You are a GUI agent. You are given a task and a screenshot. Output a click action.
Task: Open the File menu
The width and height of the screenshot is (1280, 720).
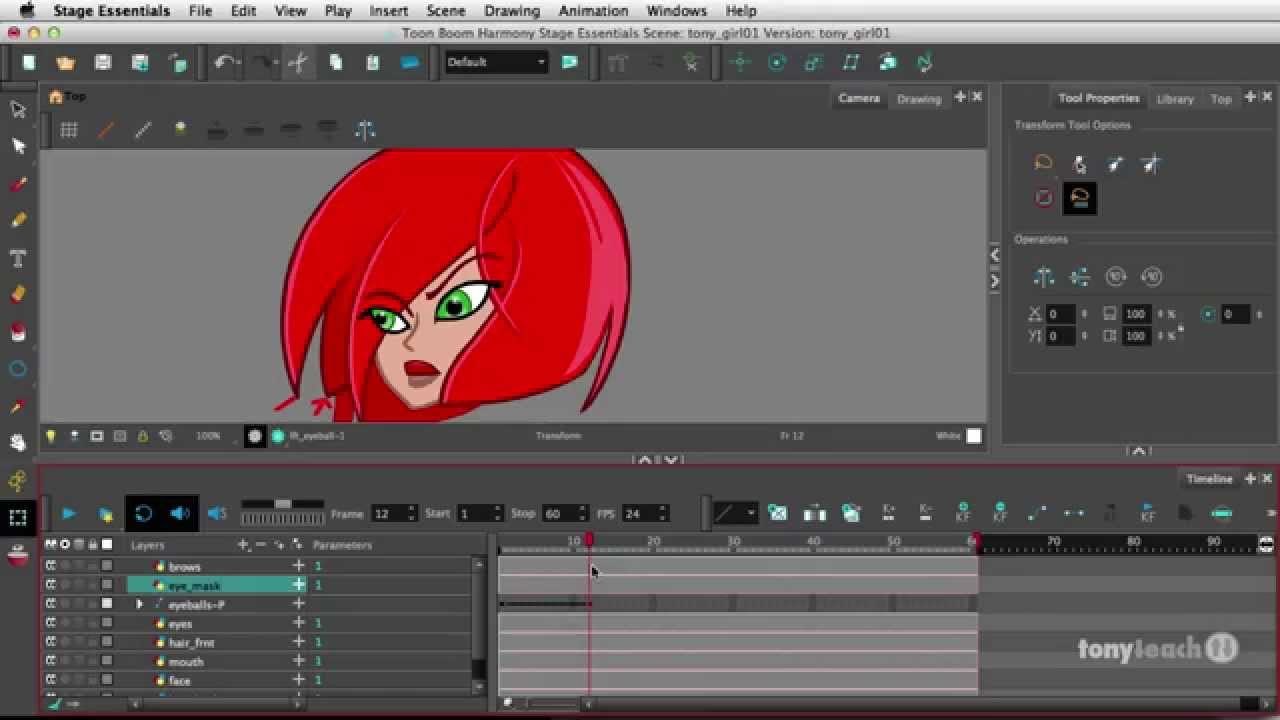[200, 11]
